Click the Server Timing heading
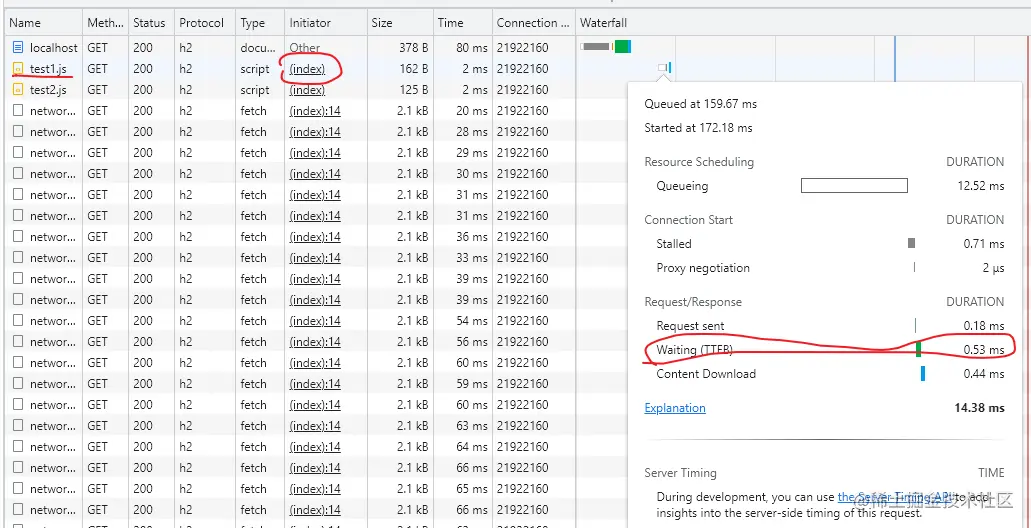This screenshot has height=528, width=1031. click(680, 473)
